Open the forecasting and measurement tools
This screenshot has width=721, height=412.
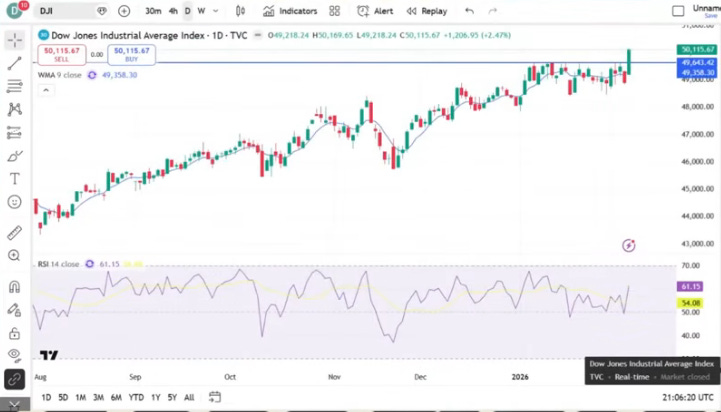point(14,133)
